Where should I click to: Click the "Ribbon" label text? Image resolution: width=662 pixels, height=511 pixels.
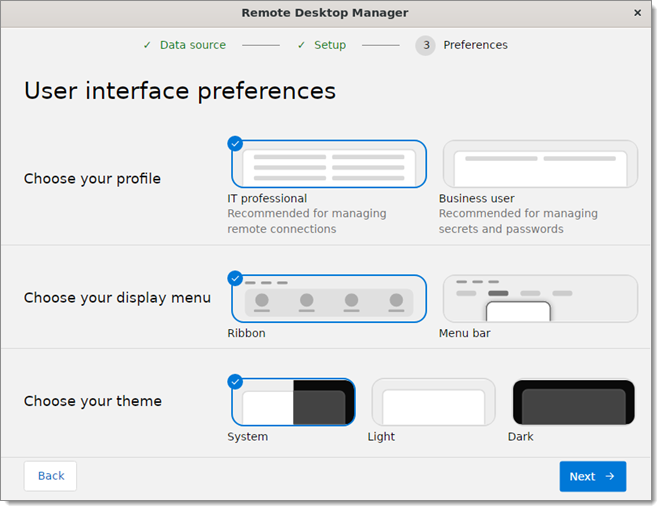click(247, 333)
